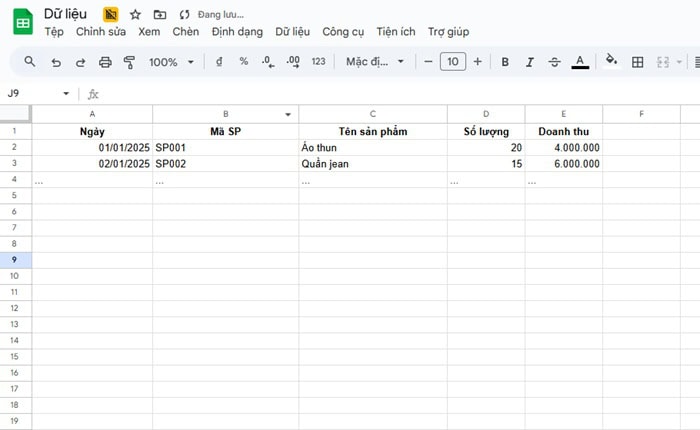Screen dimensions: 700x430
Task: Open the 100% zoom dropdown
Action: coord(176,62)
